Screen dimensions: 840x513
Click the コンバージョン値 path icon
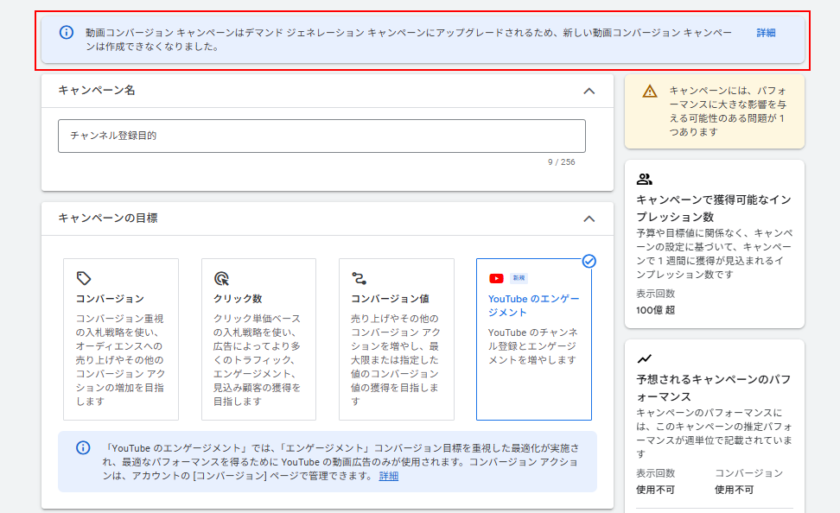tap(358, 279)
